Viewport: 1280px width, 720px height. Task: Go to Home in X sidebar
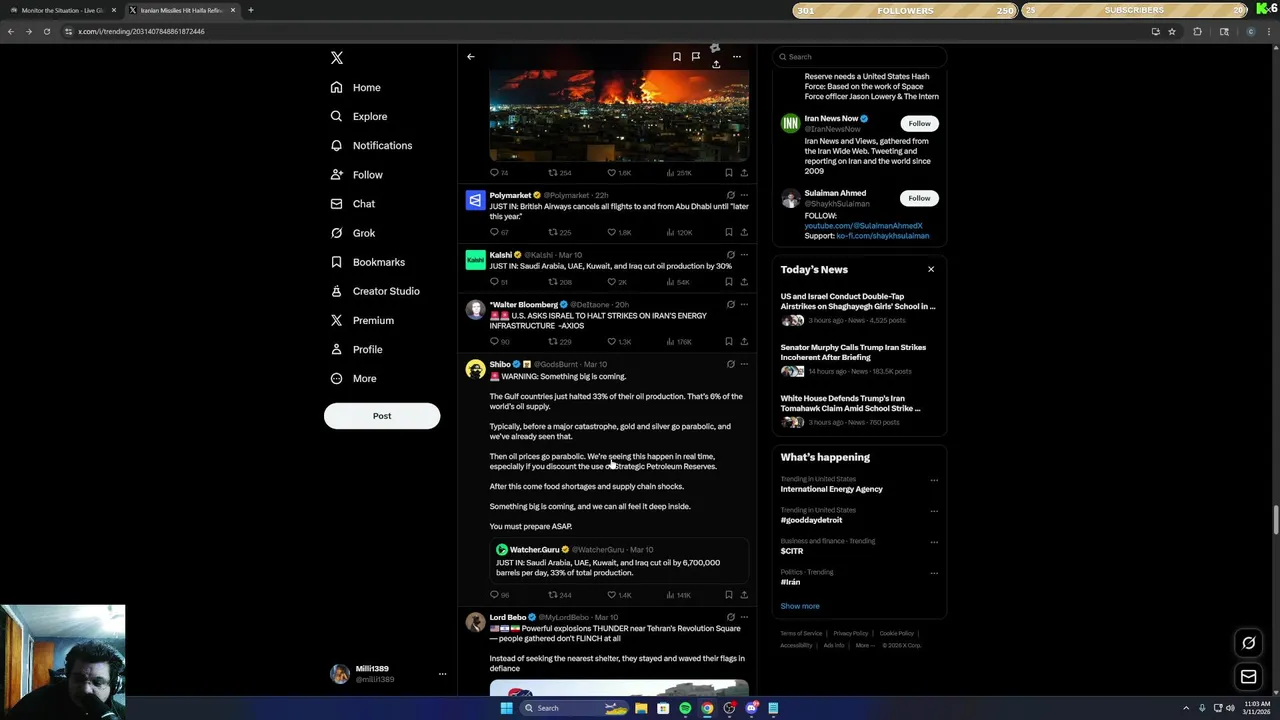click(356, 88)
